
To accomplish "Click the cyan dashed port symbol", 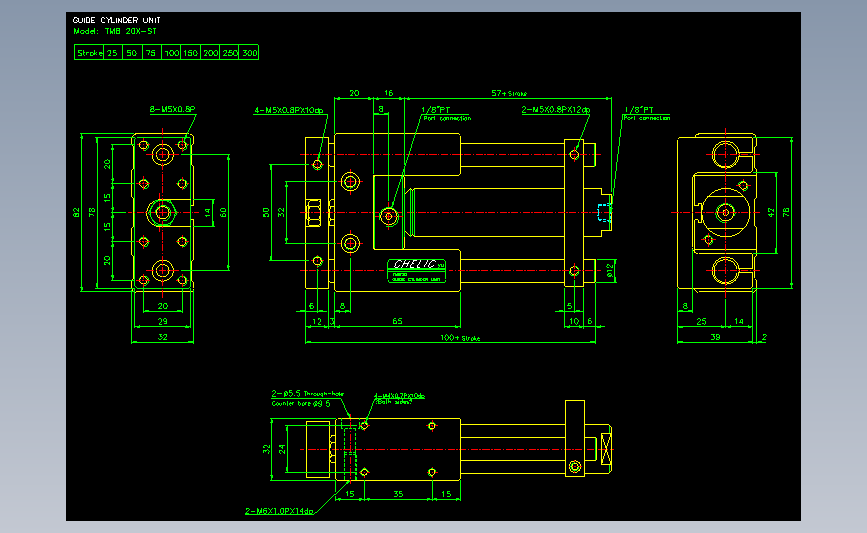I will pos(604,212).
